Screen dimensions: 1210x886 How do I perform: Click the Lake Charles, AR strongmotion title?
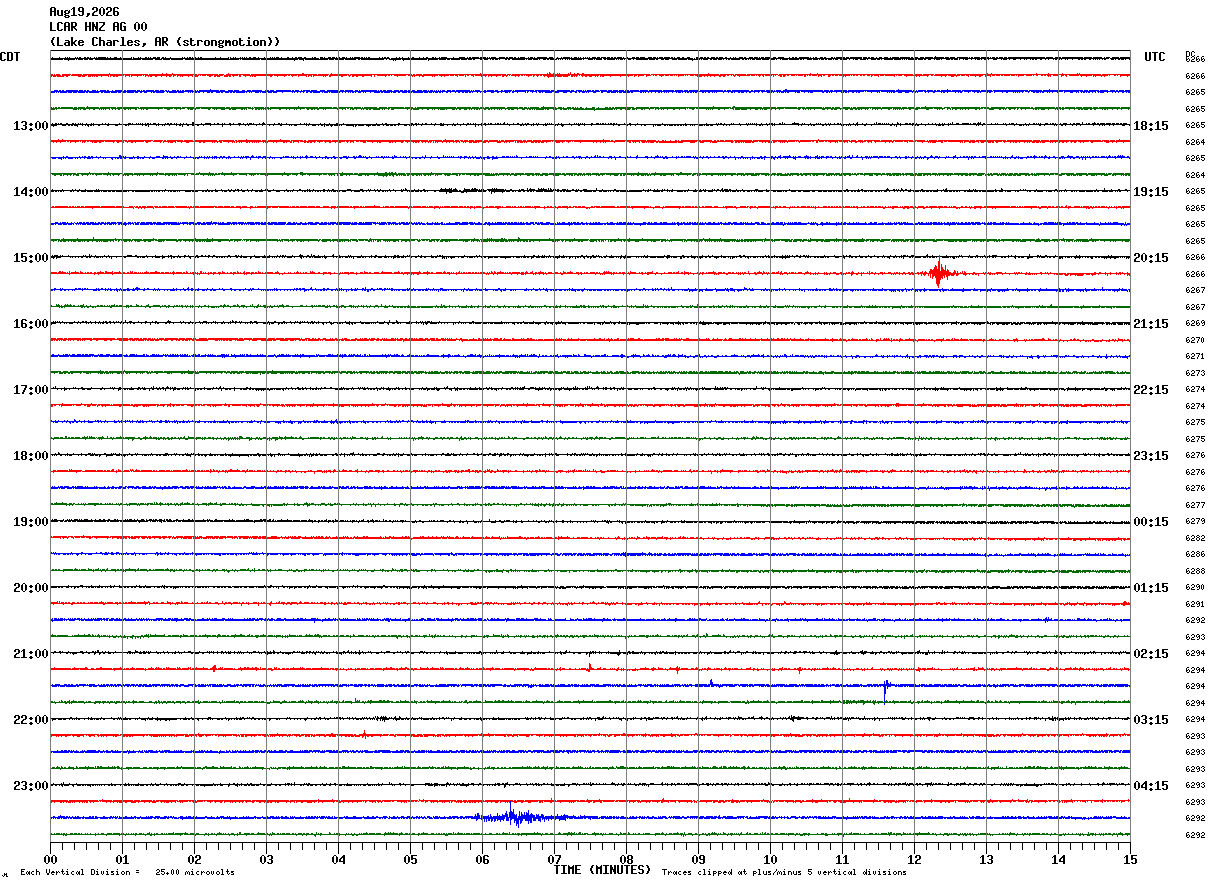(165, 42)
